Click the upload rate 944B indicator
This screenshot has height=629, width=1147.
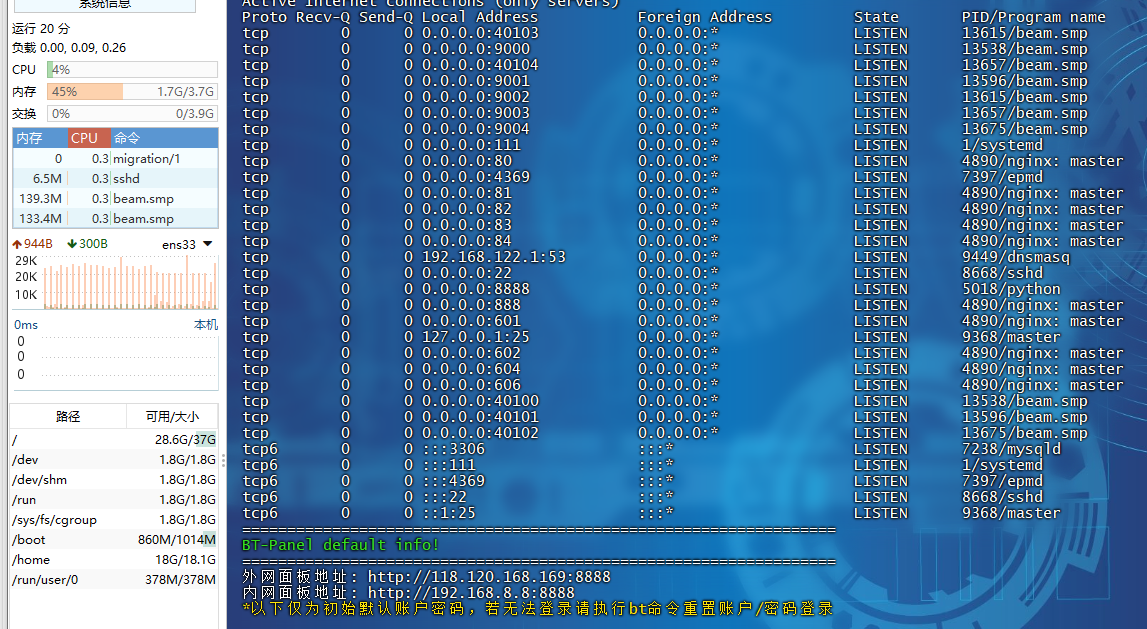[32, 244]
